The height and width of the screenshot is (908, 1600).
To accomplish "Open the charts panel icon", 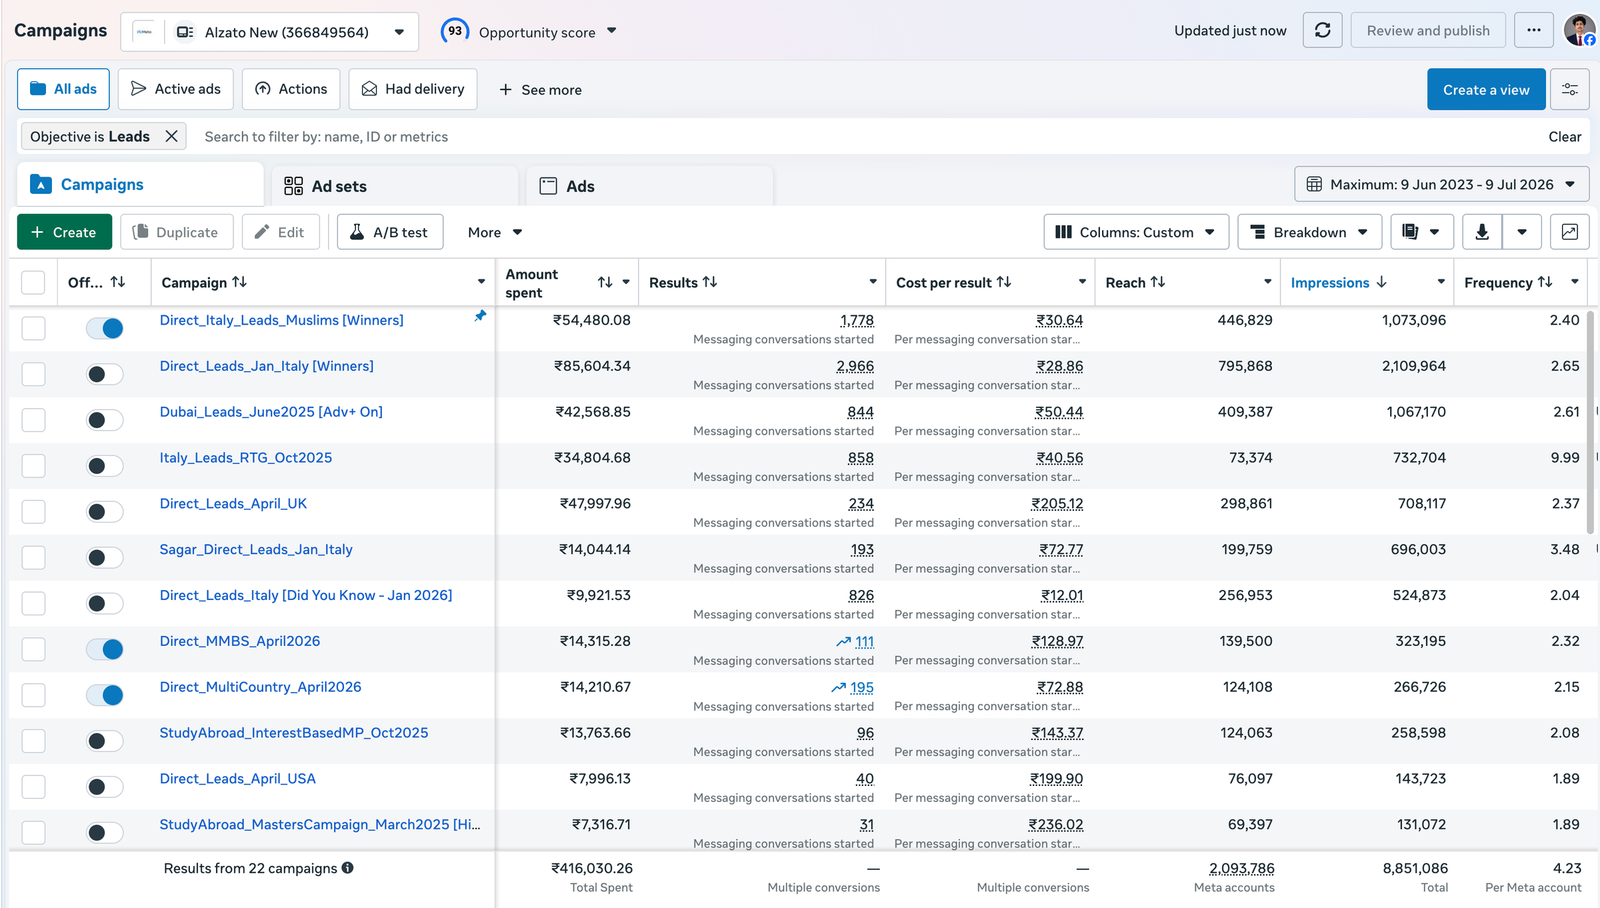I will 1570,232.
